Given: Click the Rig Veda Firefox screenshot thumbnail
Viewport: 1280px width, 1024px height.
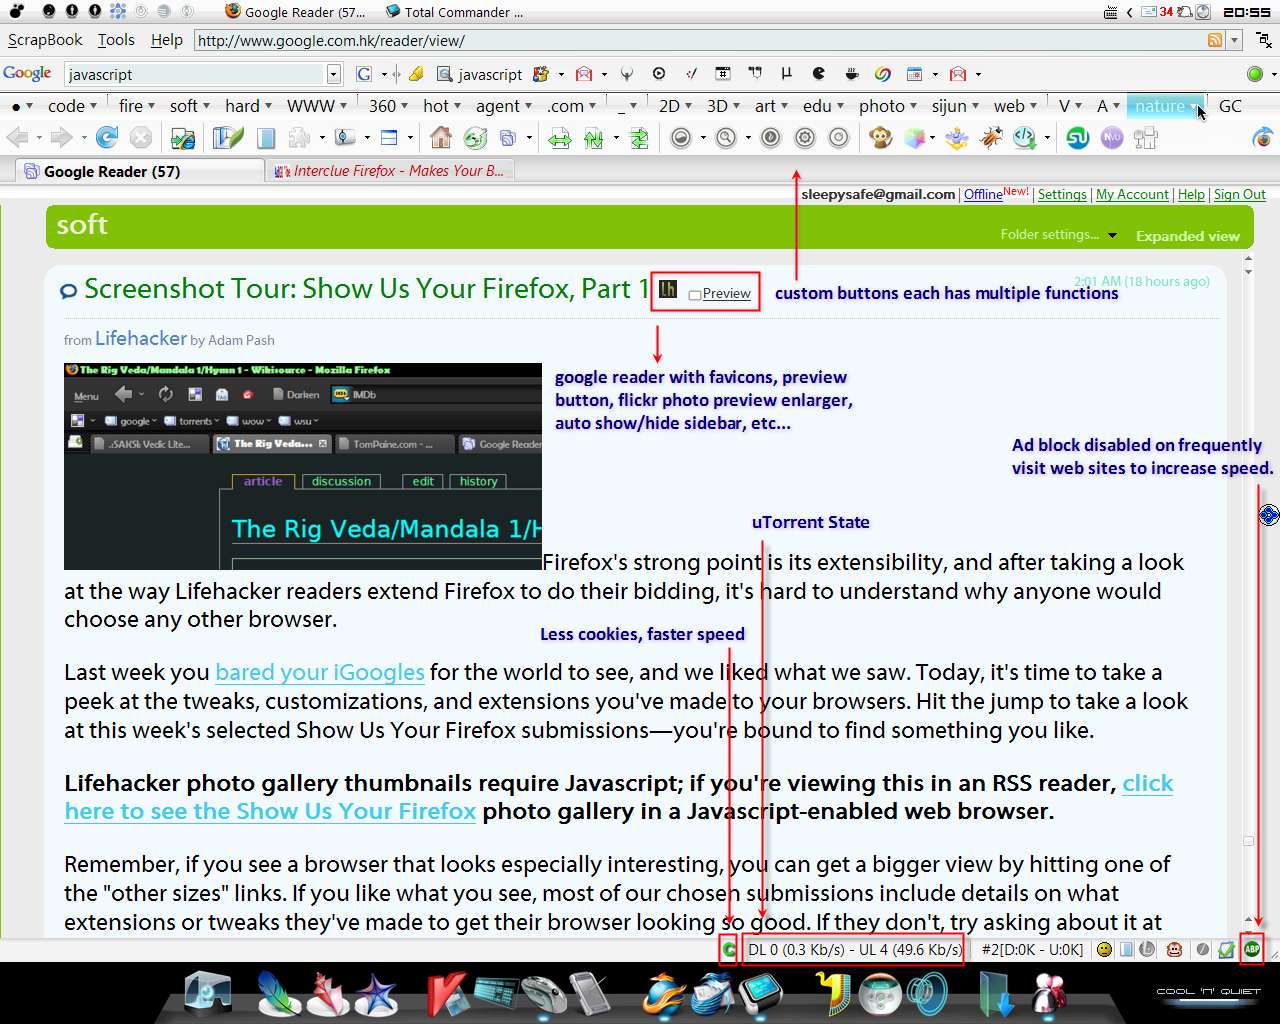Looking at the screenshot, I should [x=303, y=466].
